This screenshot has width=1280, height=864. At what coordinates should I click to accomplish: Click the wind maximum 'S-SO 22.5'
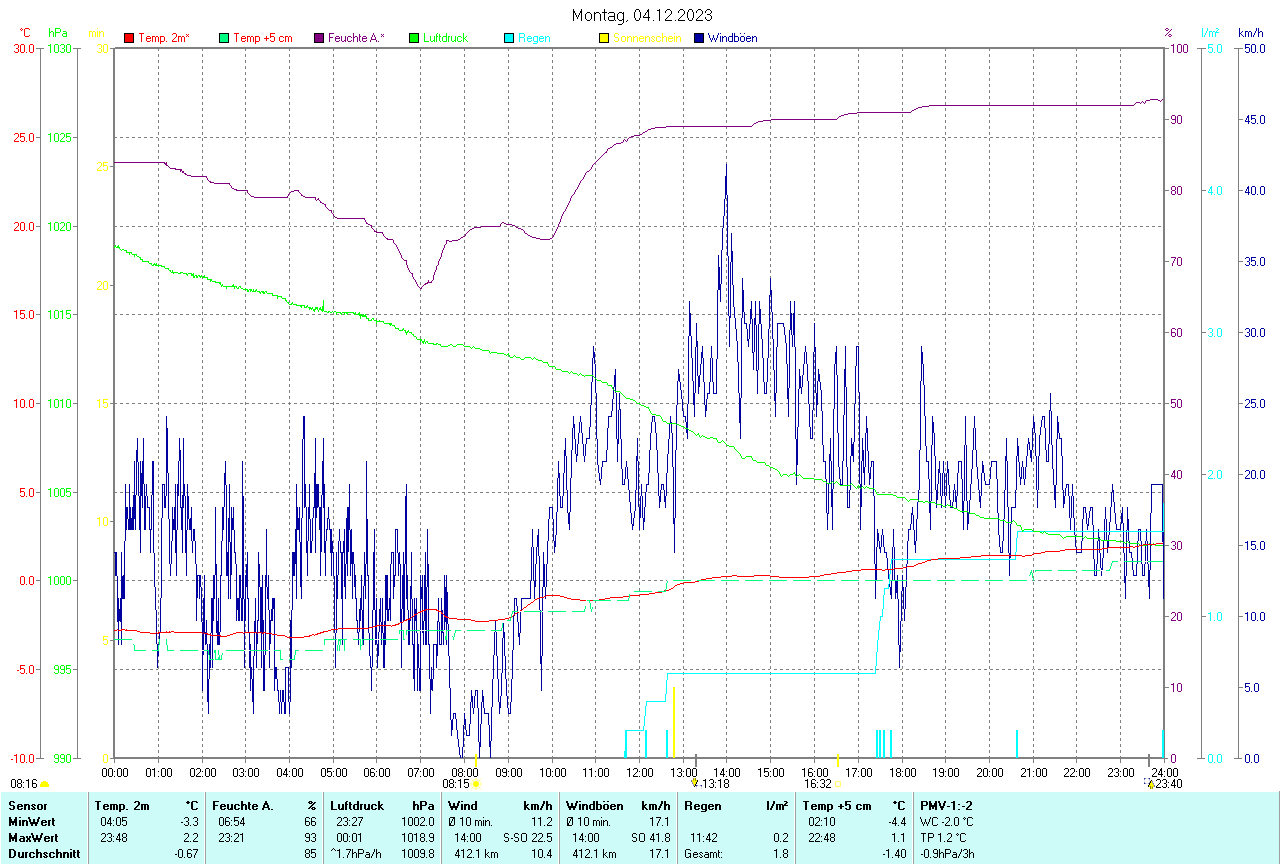tap(528, 837)
